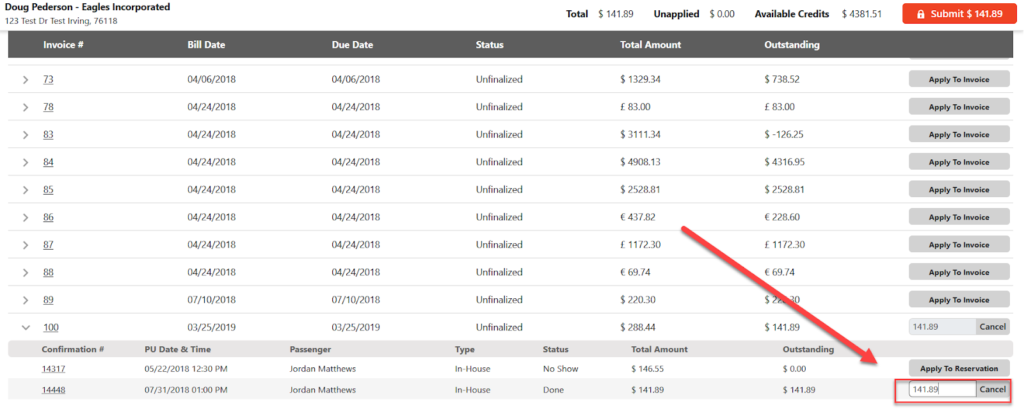Expand invoice 78 row chevron
The height and width of the screenshot is (409, 1024).
coord(26,107)
